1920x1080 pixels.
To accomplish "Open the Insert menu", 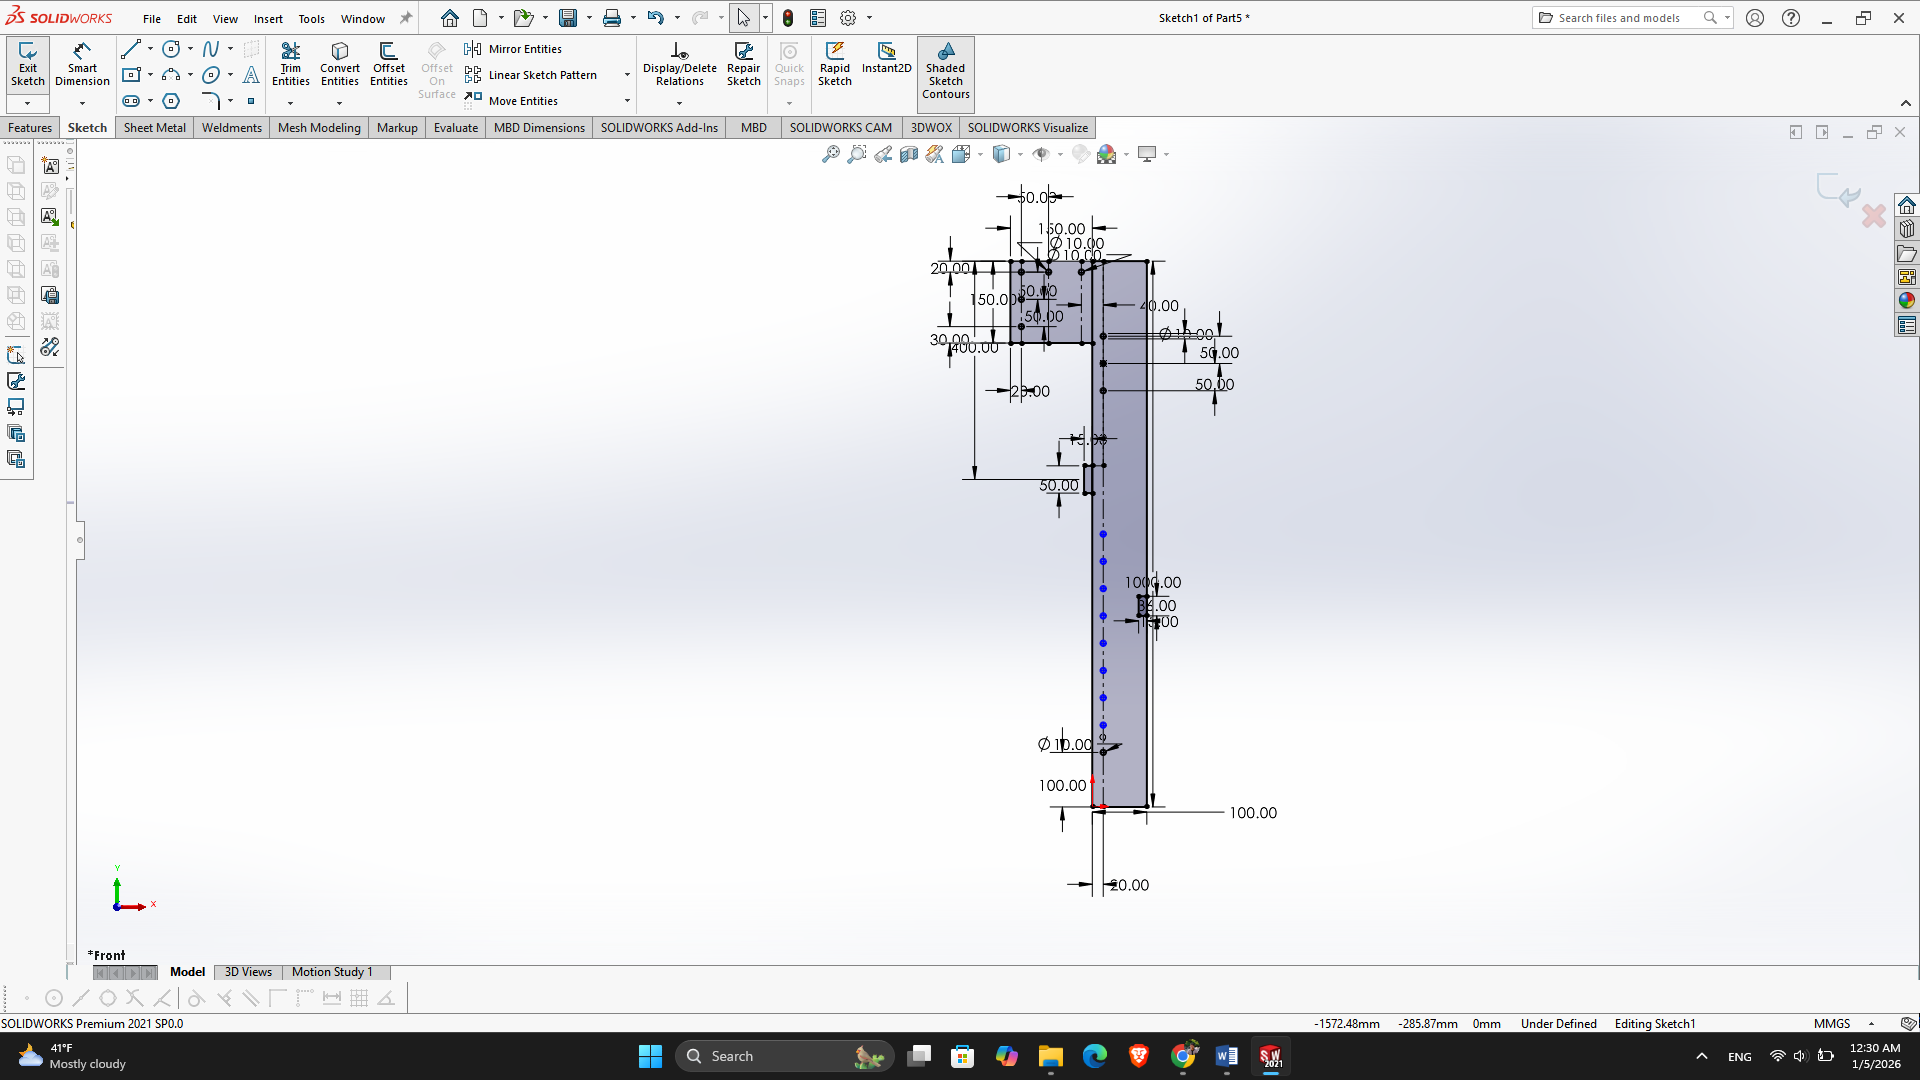I will [x=268, y=18].
